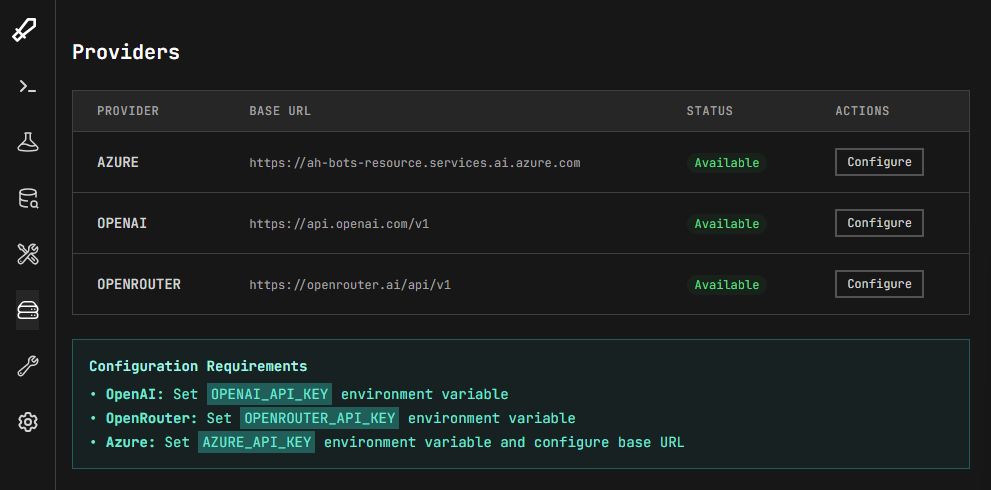Click the OPENROUTER_API_KEY code tag

pyautogui.click(x=319, y=418)
